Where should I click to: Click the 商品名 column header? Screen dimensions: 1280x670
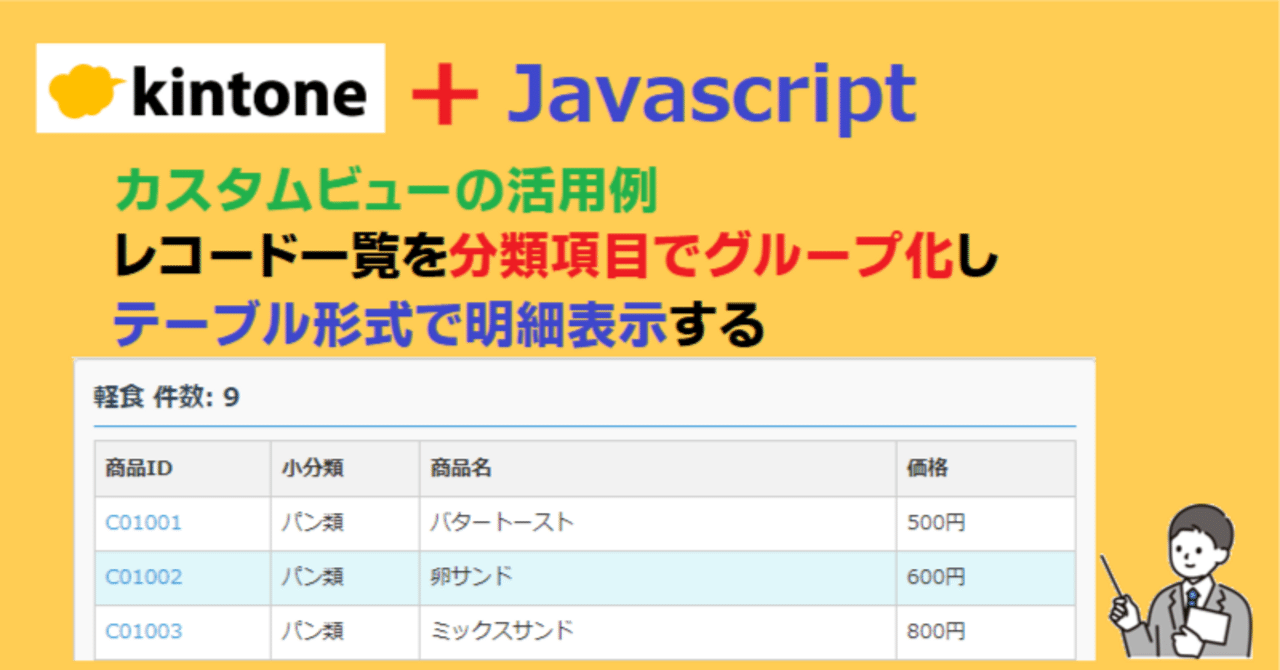pyautogui.click(x=658, y=468)
